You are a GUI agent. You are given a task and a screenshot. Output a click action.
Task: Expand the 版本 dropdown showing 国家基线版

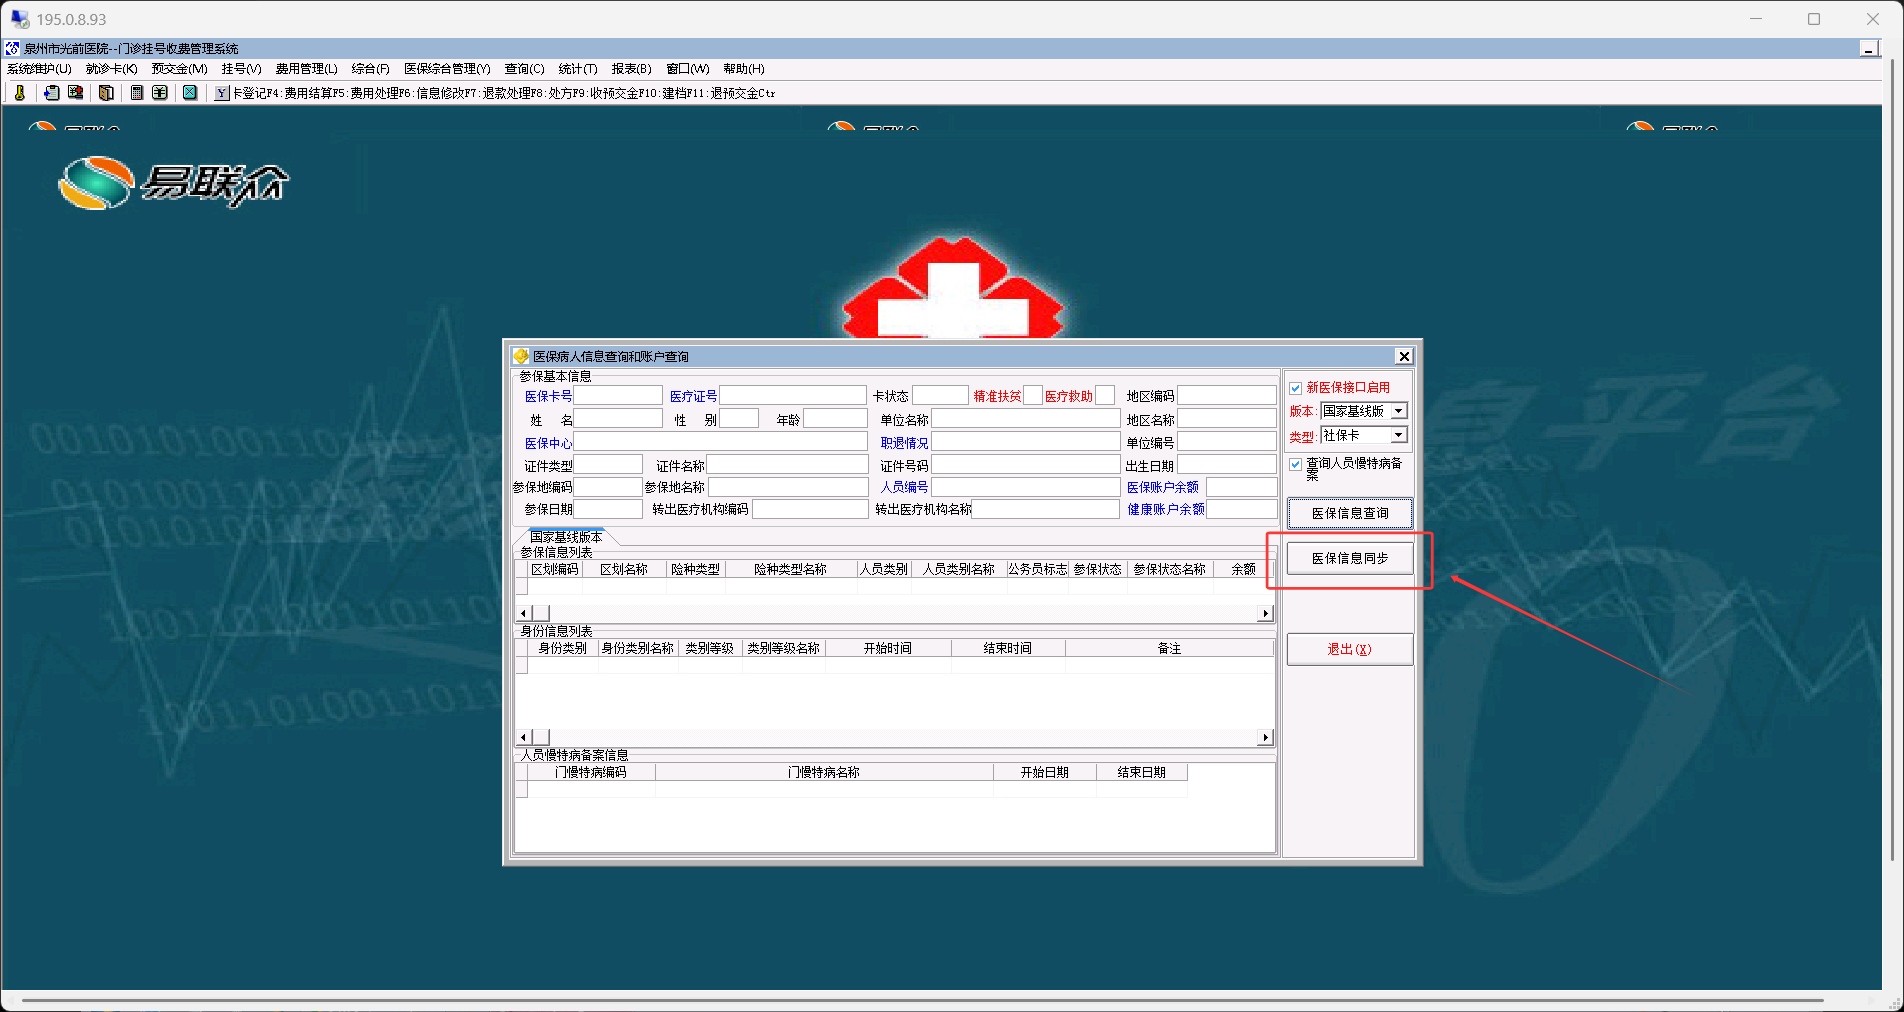click(1398, 411)
